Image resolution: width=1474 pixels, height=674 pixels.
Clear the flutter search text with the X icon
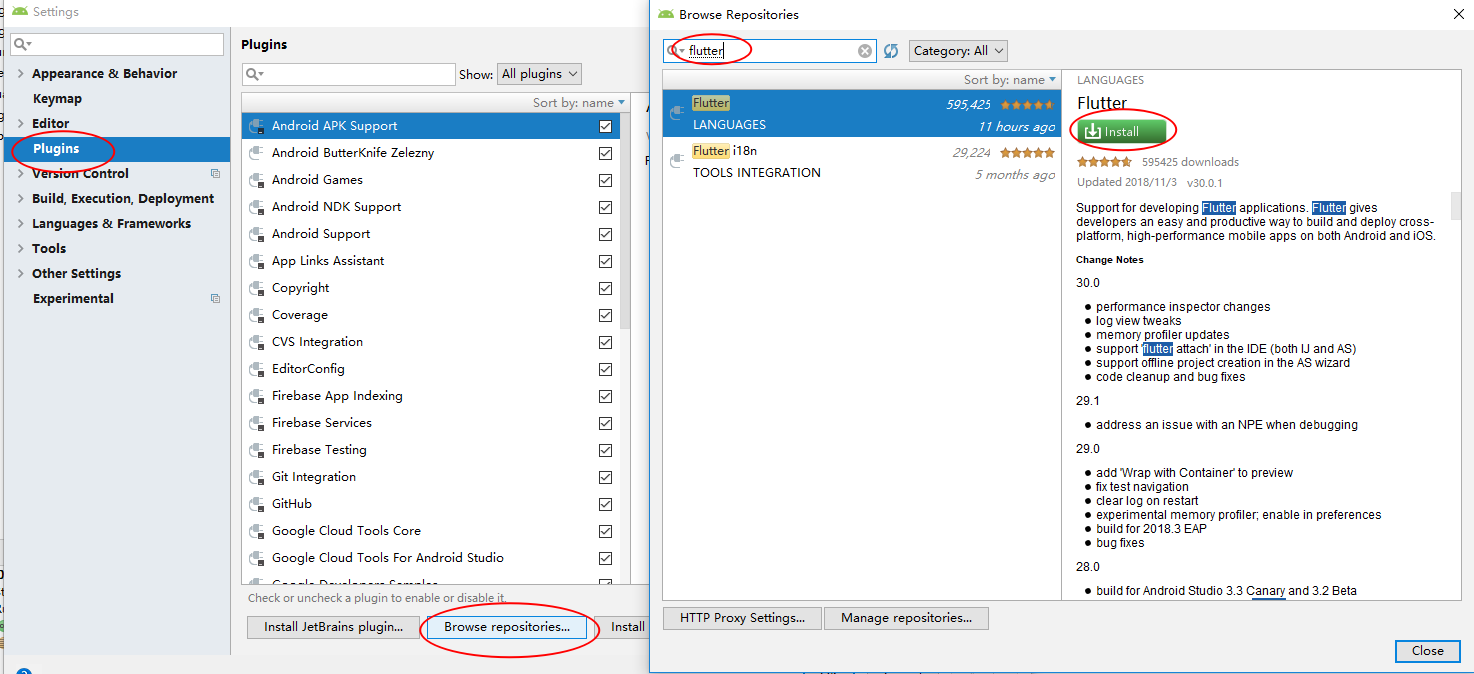point(865,51)
